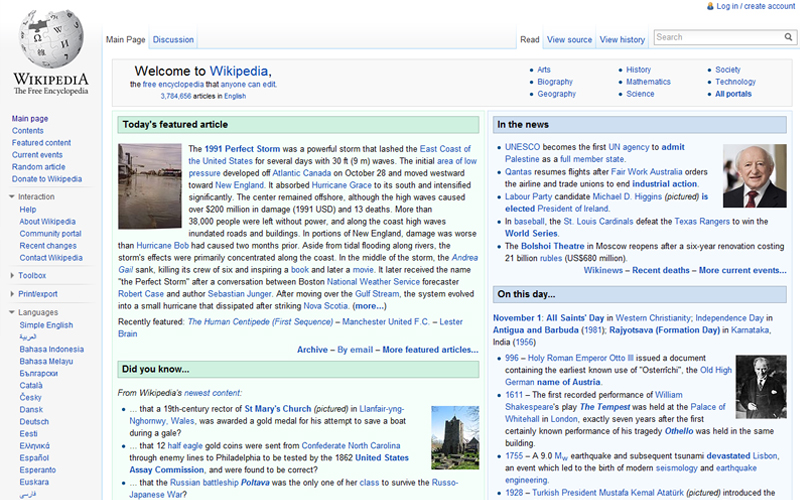Open Help in the sidebar
The height and width of the screenshot is (500, 800).
pyautogui.click(x=28, y=209)
